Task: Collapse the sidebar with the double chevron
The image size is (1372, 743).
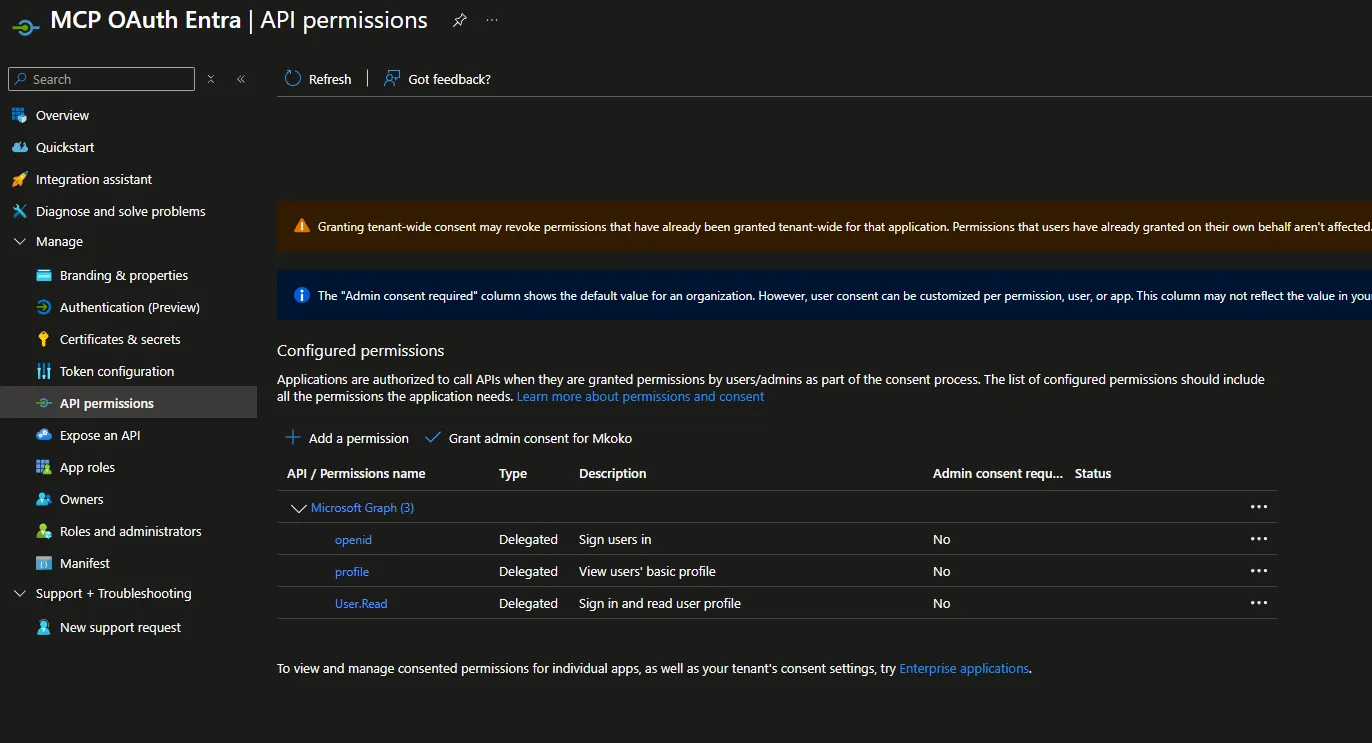Action: click(241, 79)
